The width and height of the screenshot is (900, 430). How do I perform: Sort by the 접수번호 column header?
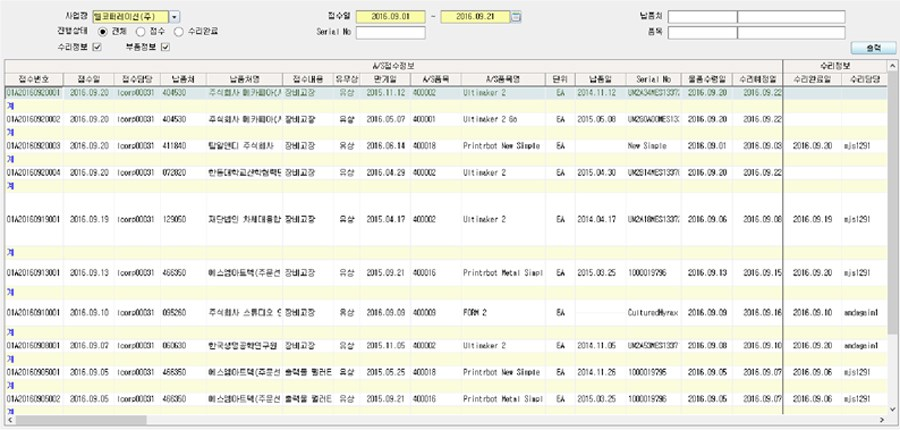coord(34,79)
